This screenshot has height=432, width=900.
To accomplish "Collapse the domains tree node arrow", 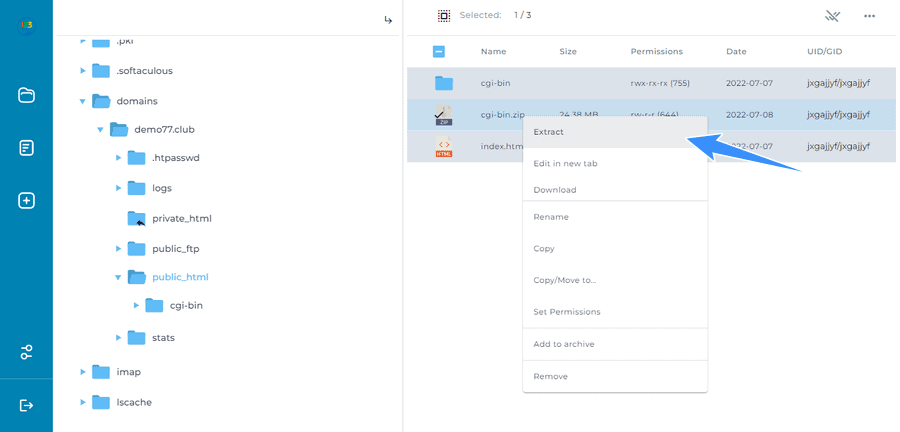I will (83, 102).
